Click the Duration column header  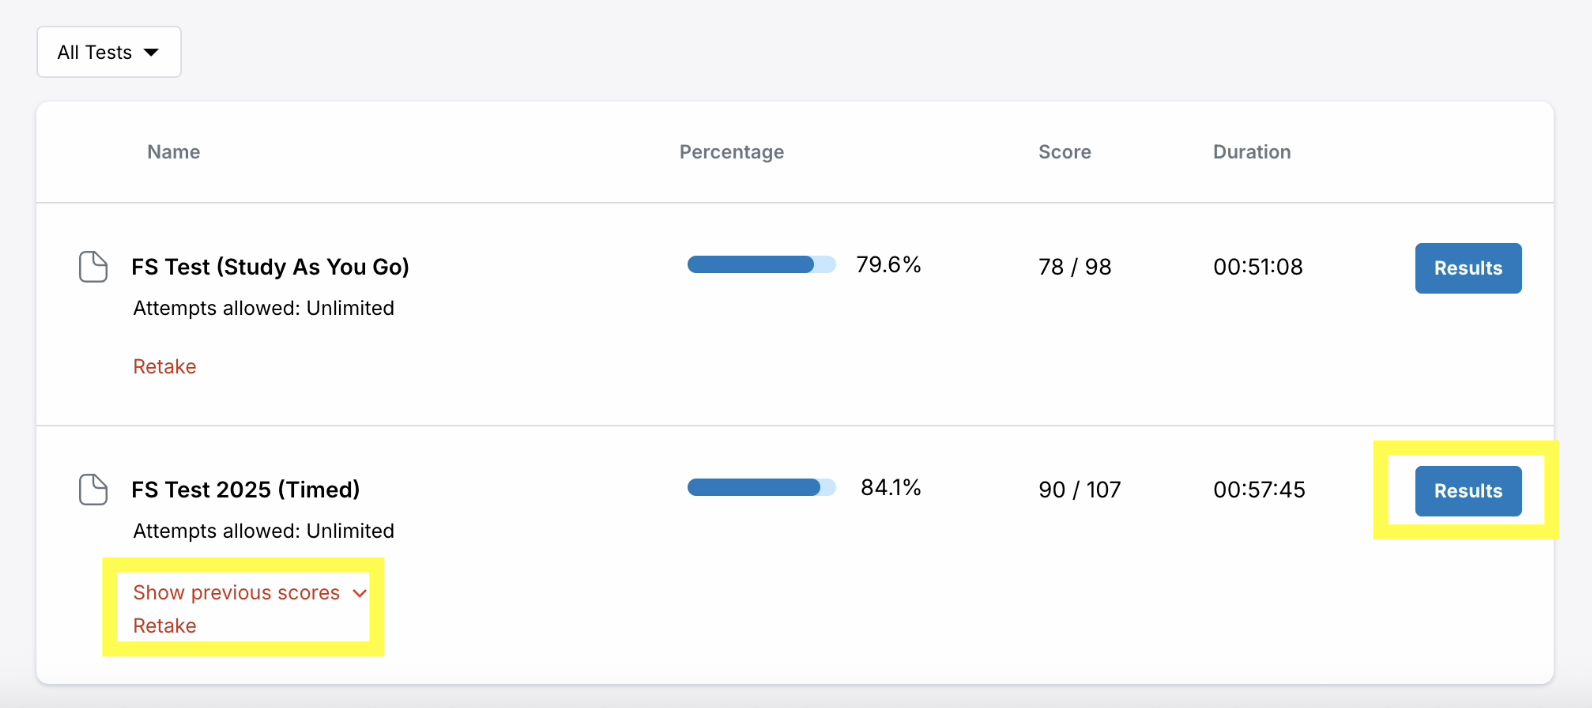click(x=1252, y=152)
